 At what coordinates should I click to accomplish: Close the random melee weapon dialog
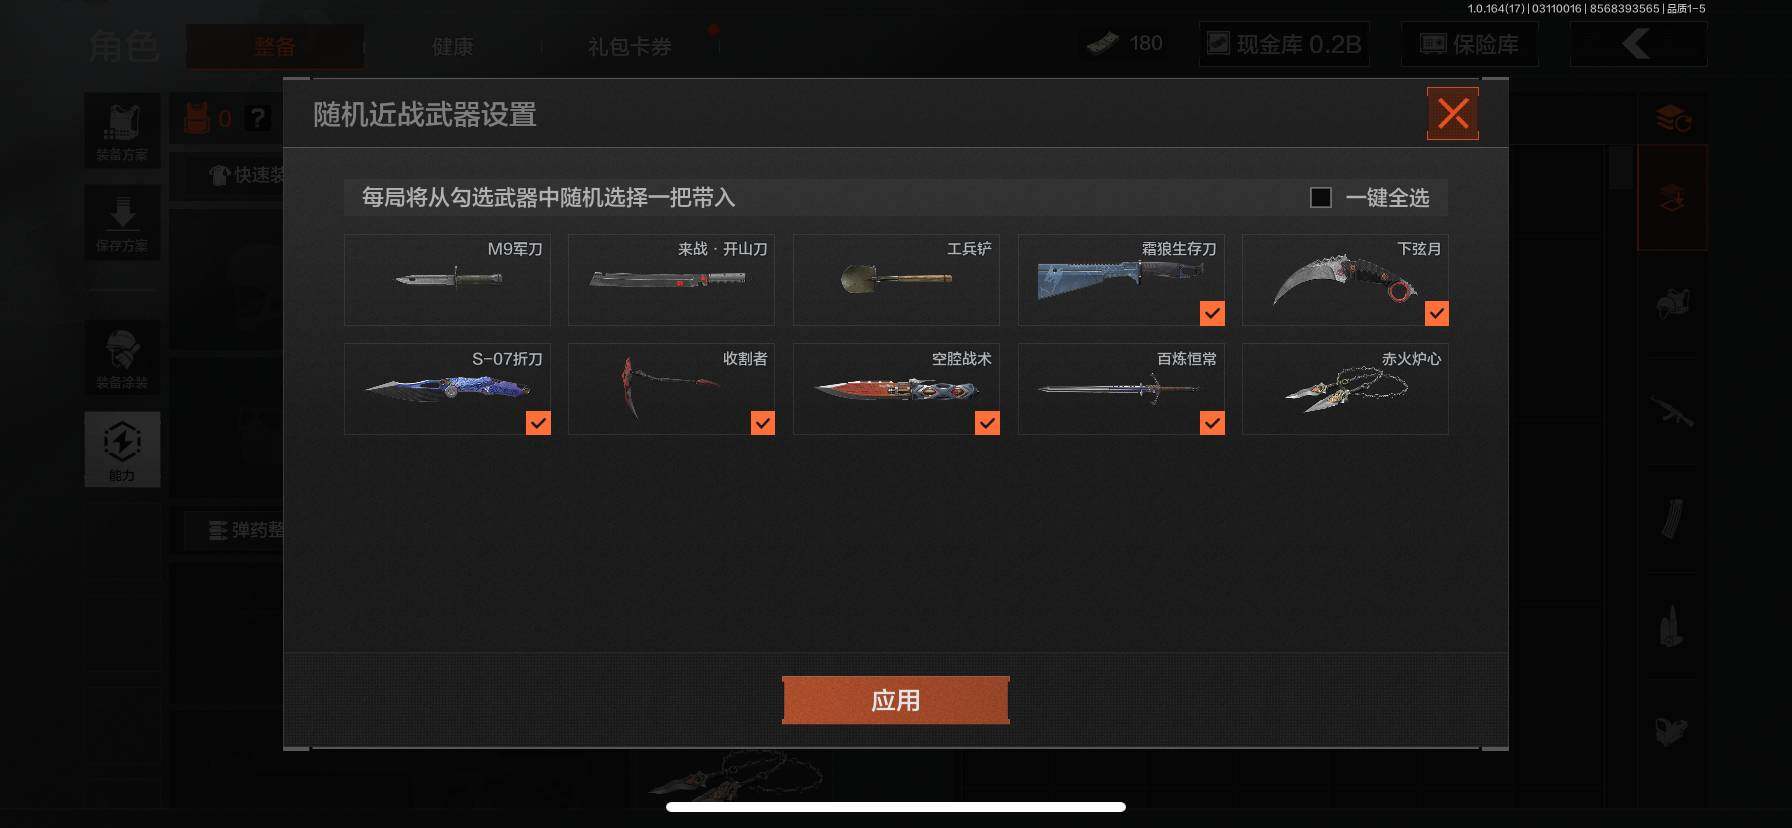coord(1452,114)
